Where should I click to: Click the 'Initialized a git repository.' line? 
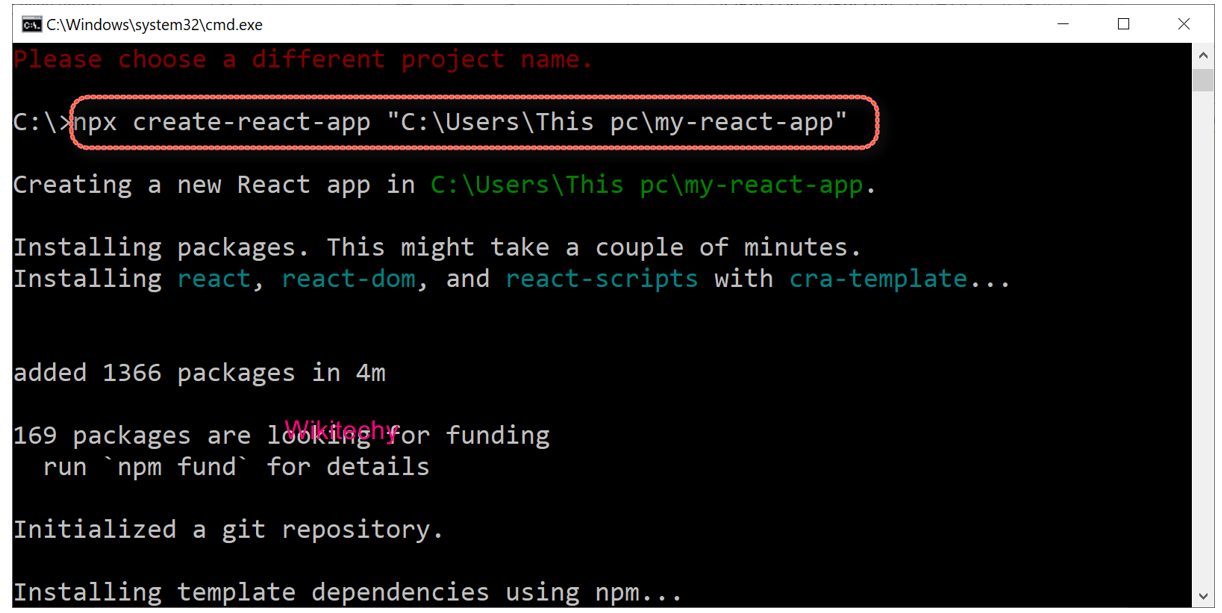point(228,529)
